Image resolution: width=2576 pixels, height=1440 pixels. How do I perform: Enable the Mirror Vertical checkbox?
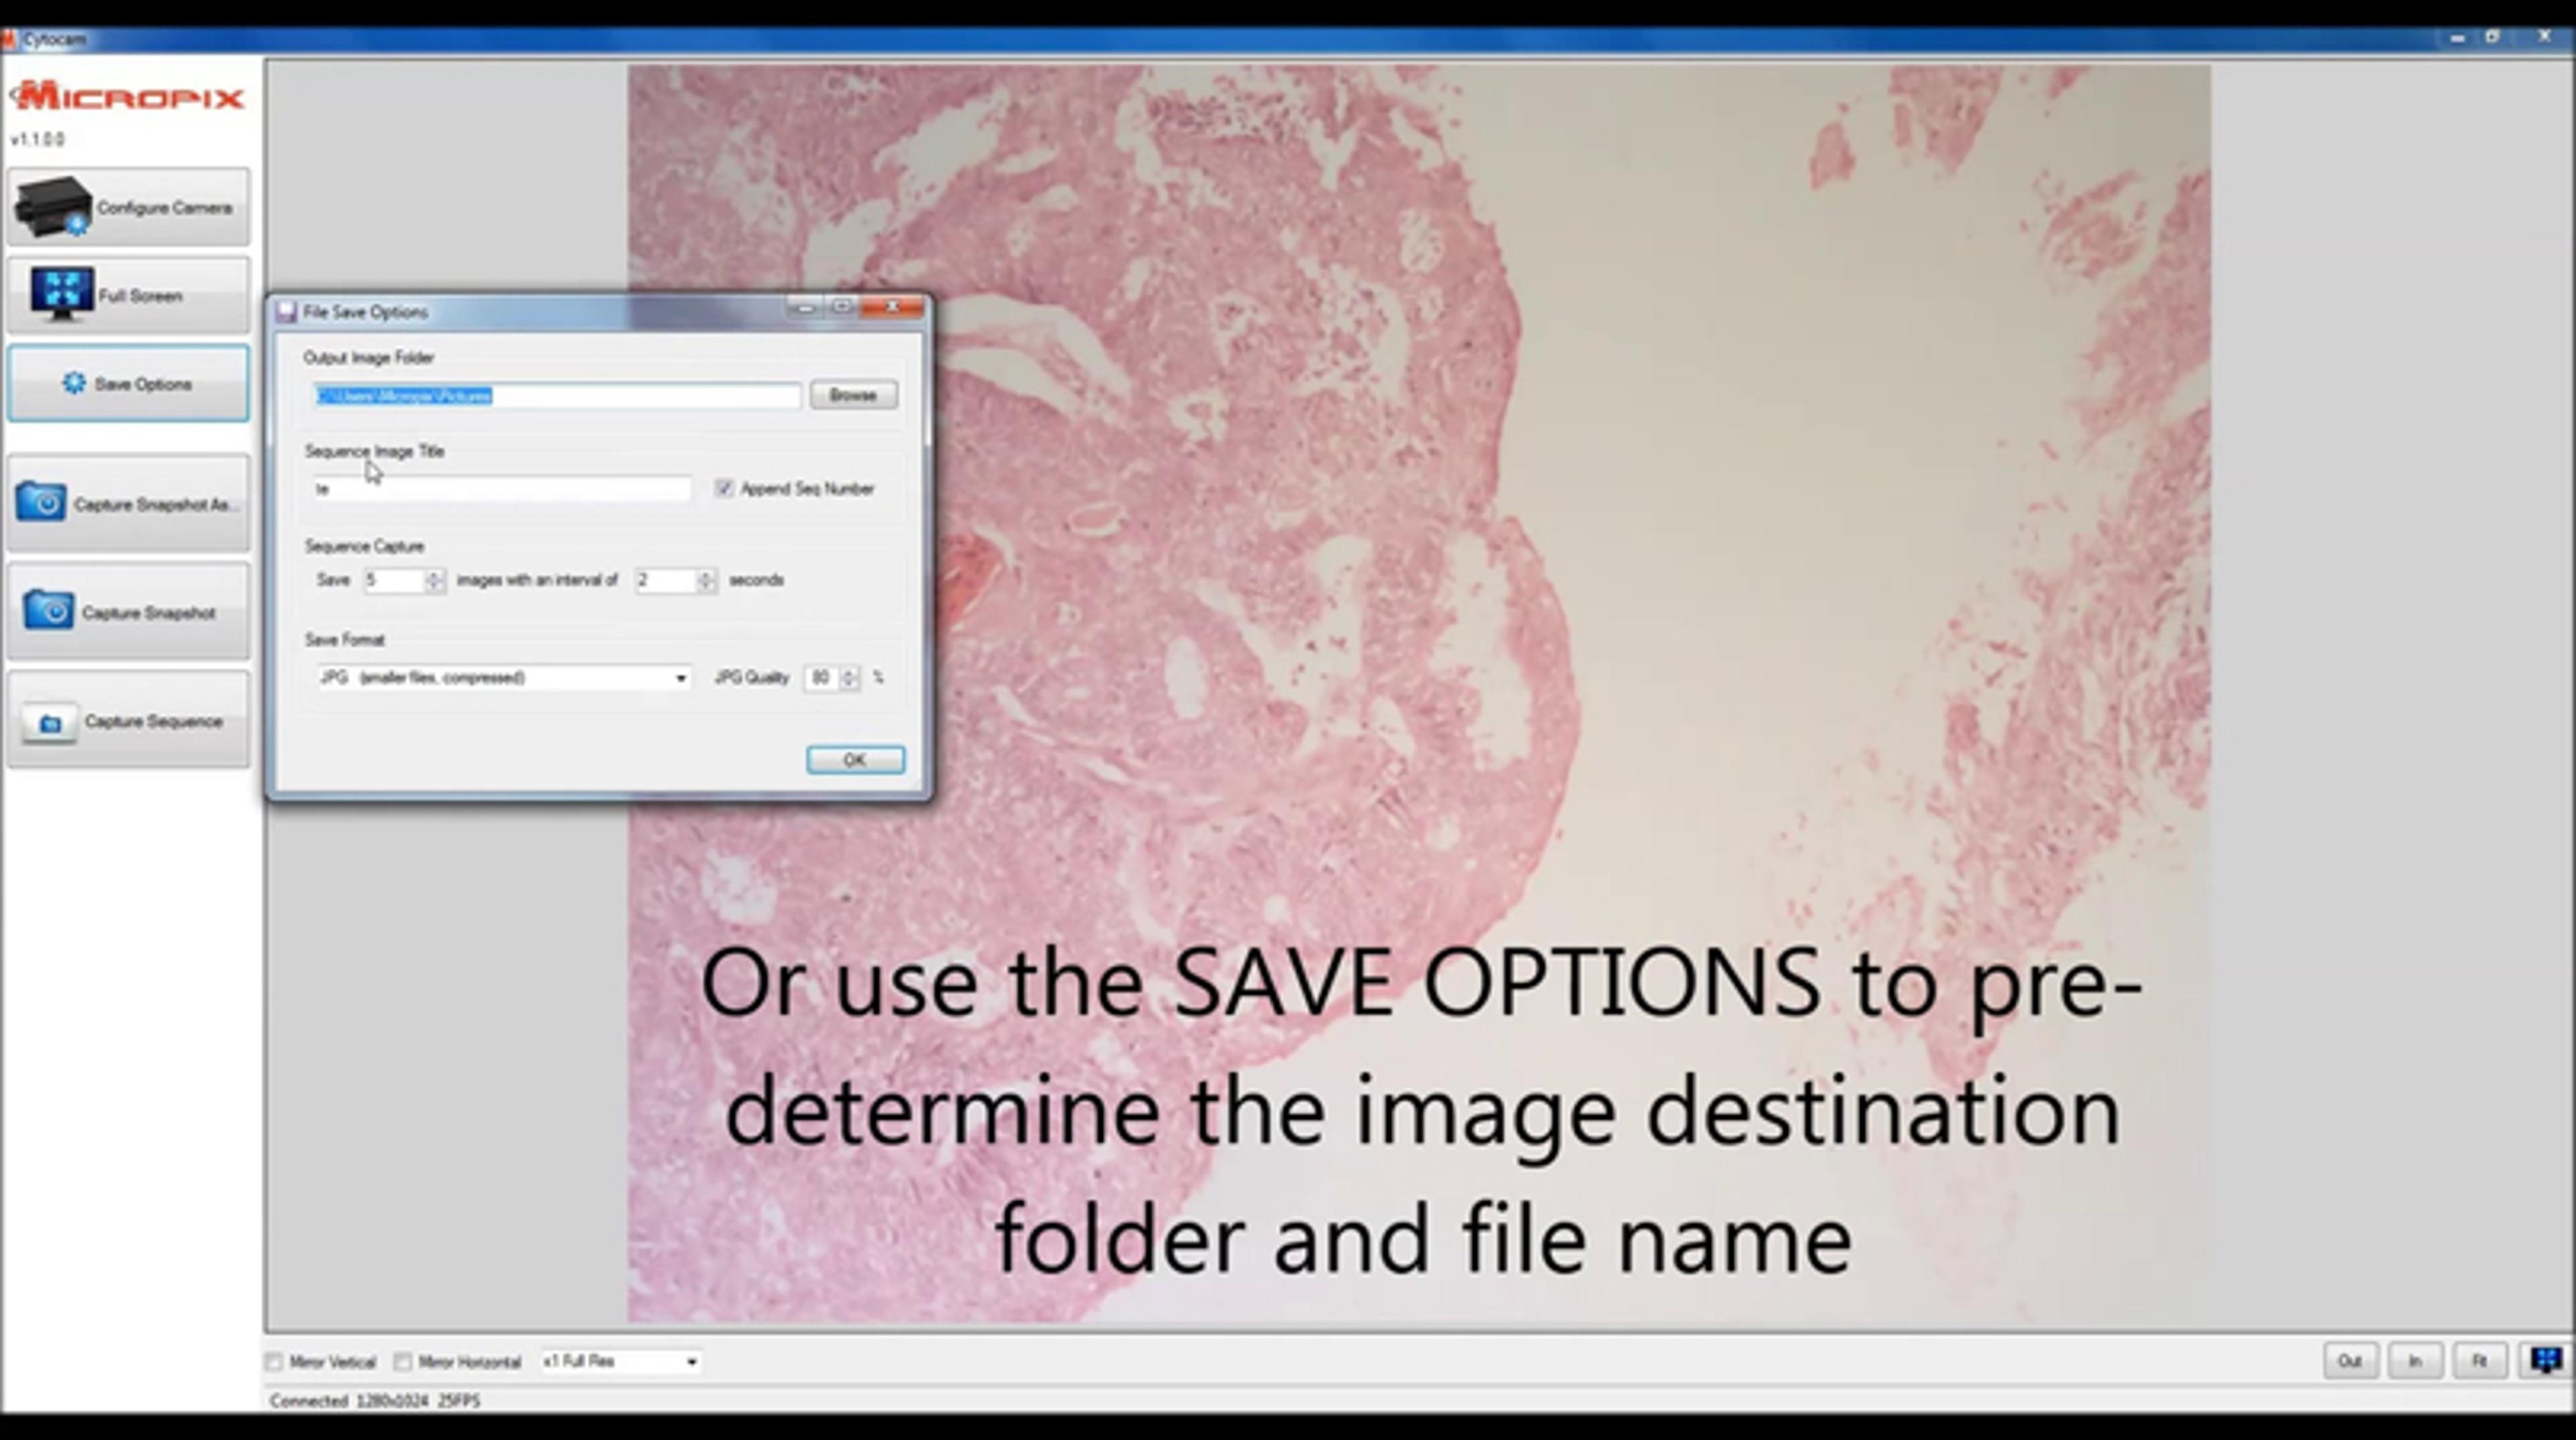274,1362
